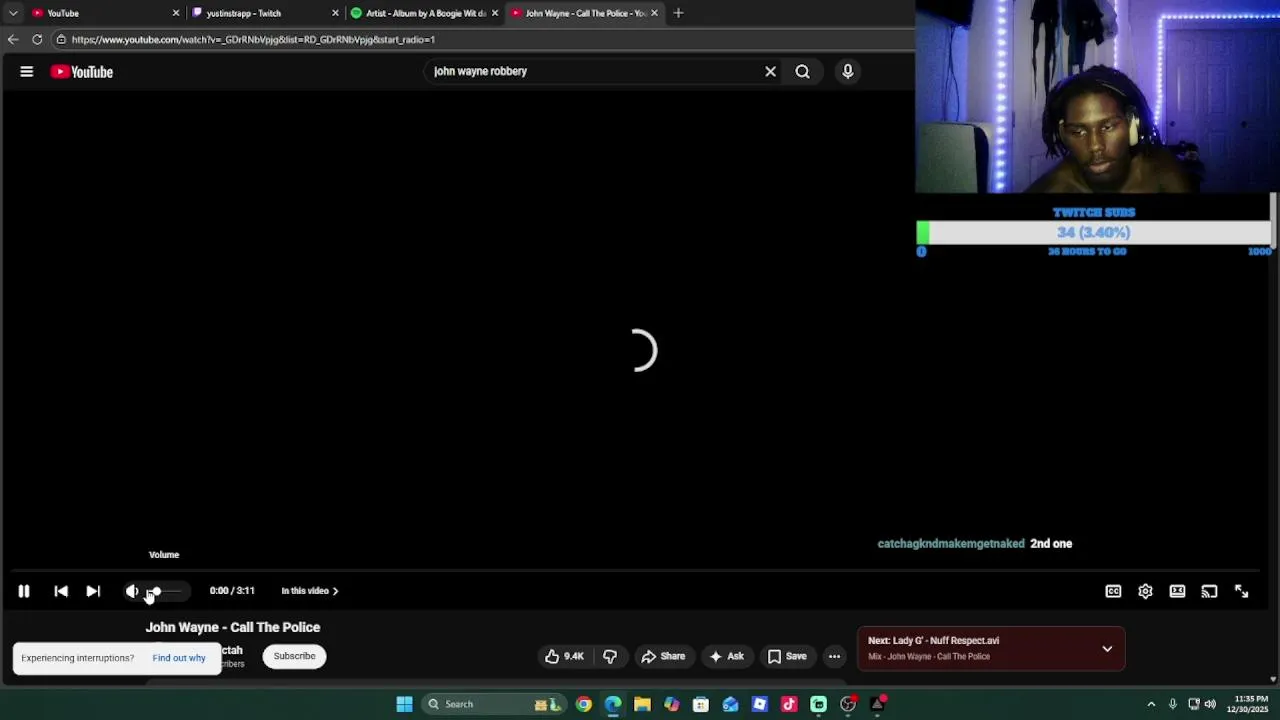Open the Windows Start menu
Image resolution: width=1280 pixels, height=720 pixels.
point(404,704)
